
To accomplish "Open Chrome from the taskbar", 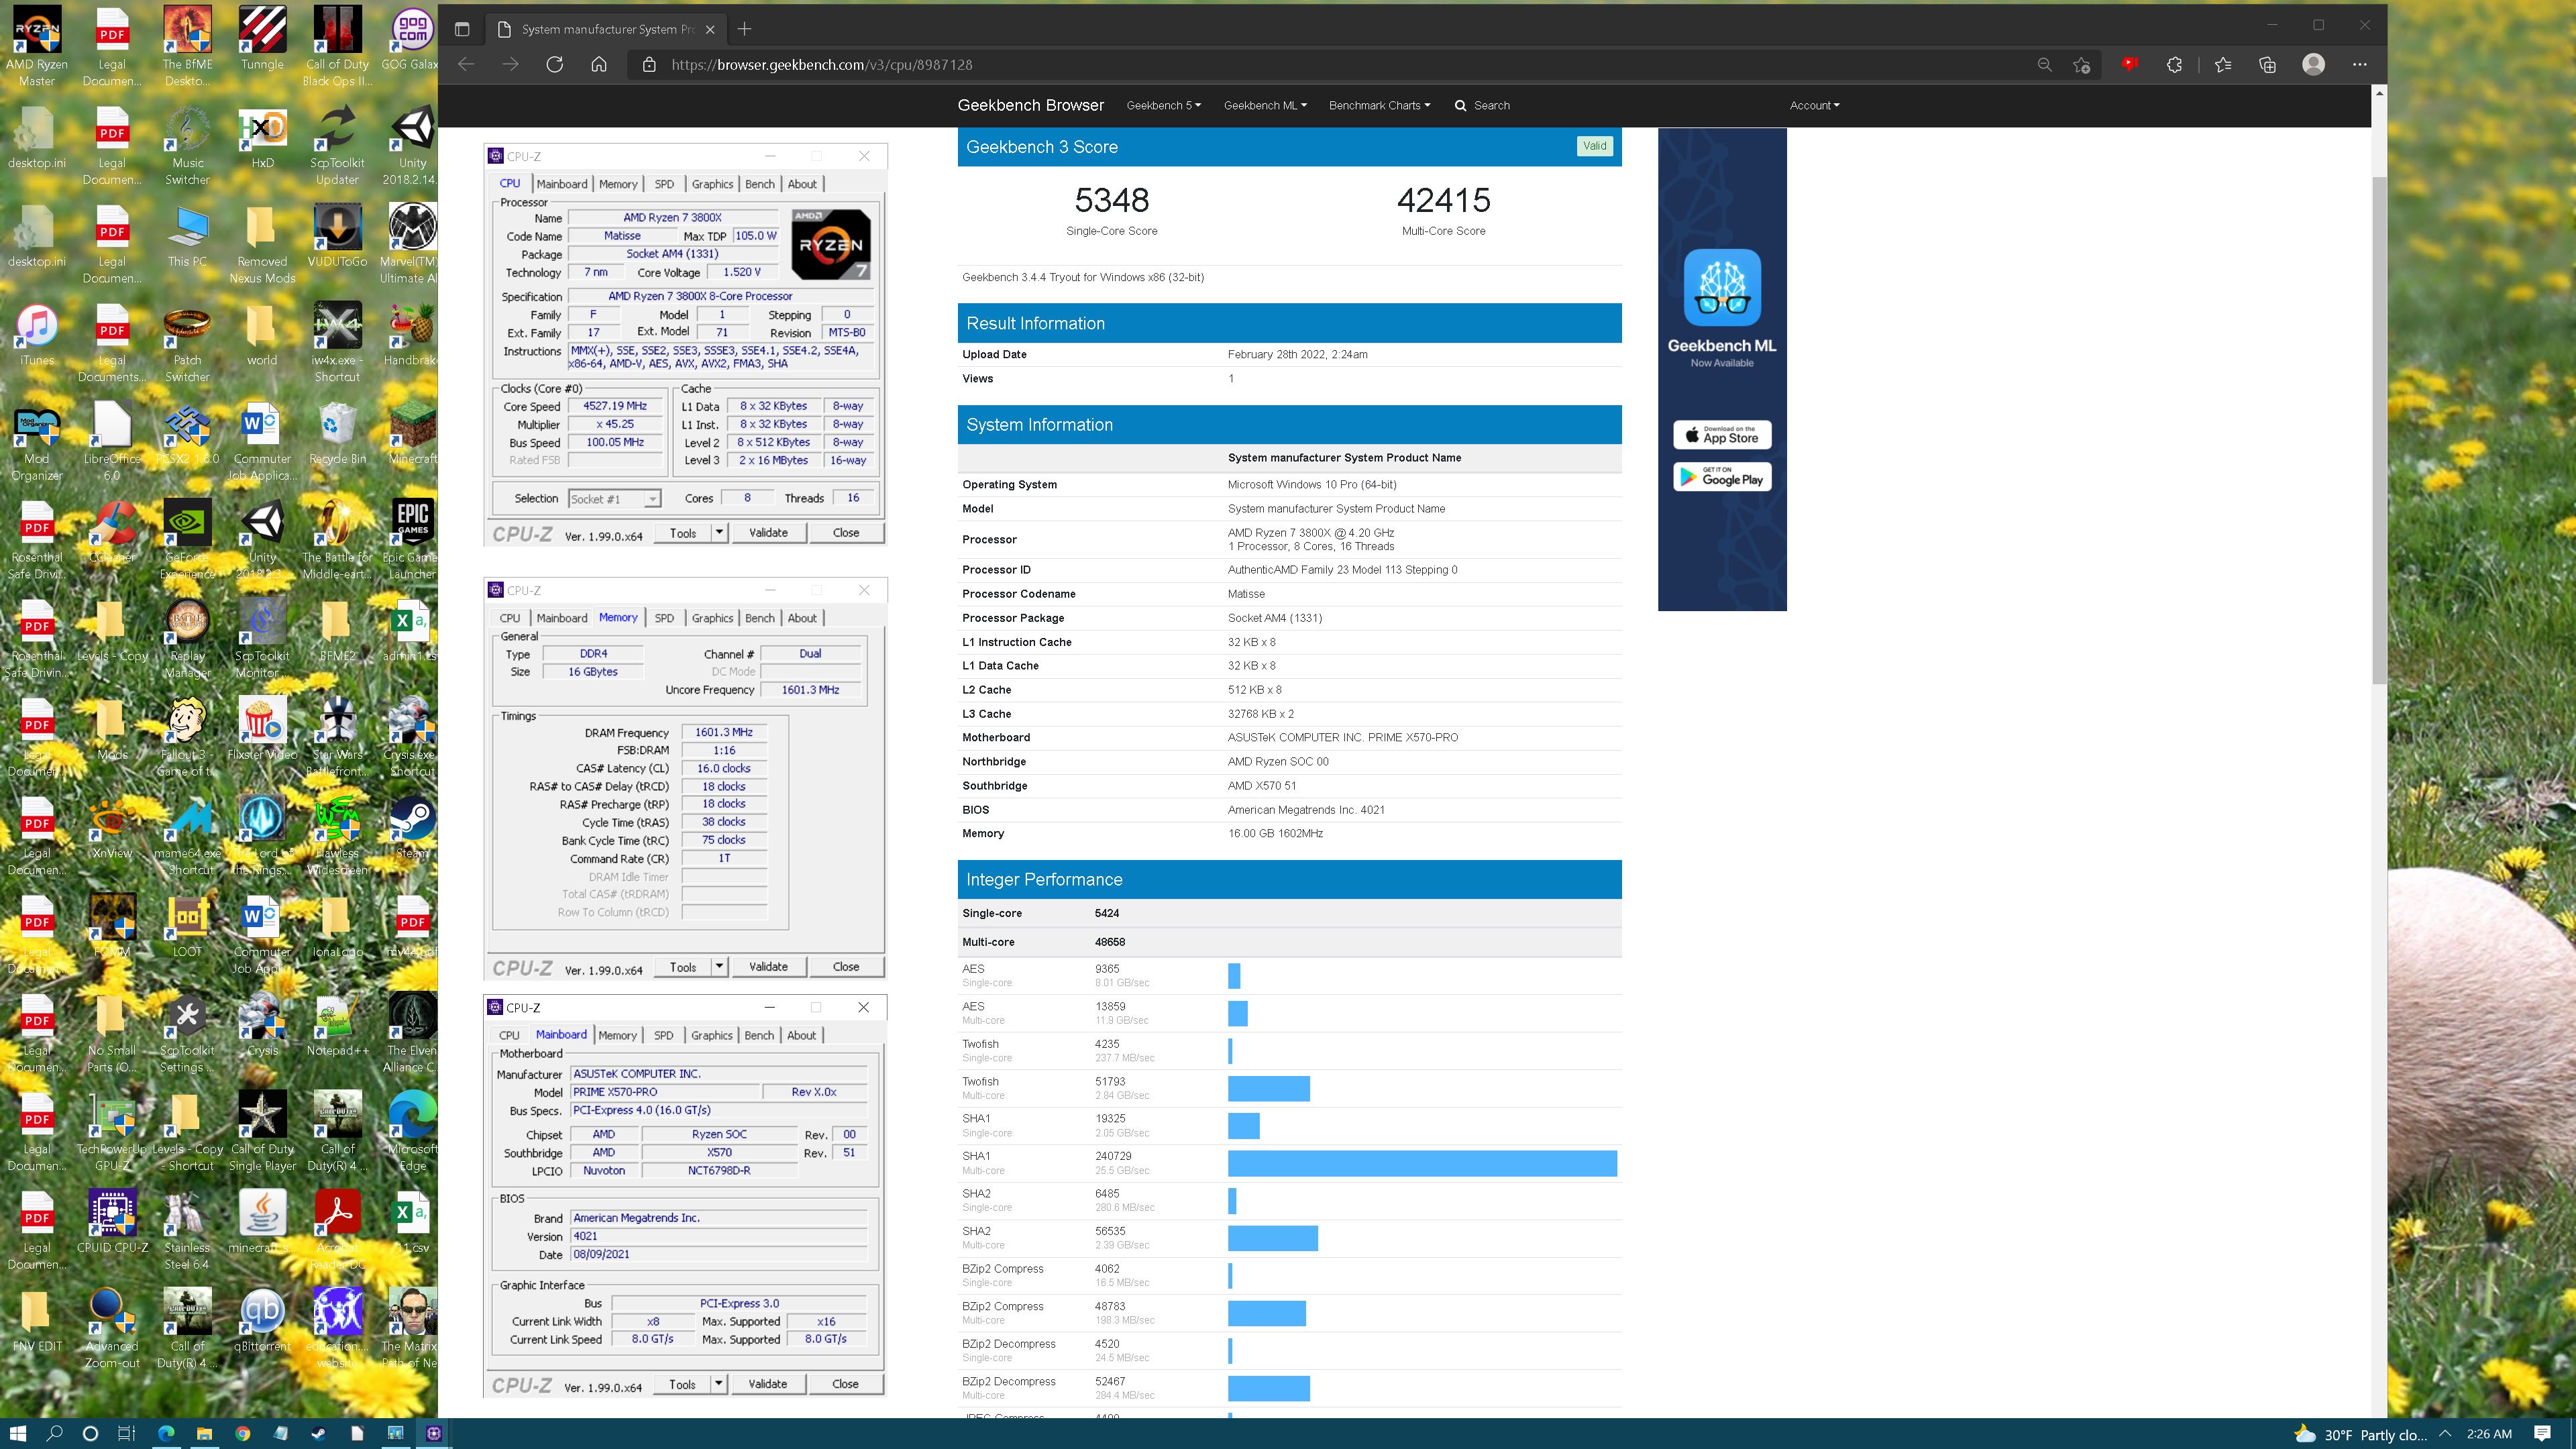I will (242, 1433).
